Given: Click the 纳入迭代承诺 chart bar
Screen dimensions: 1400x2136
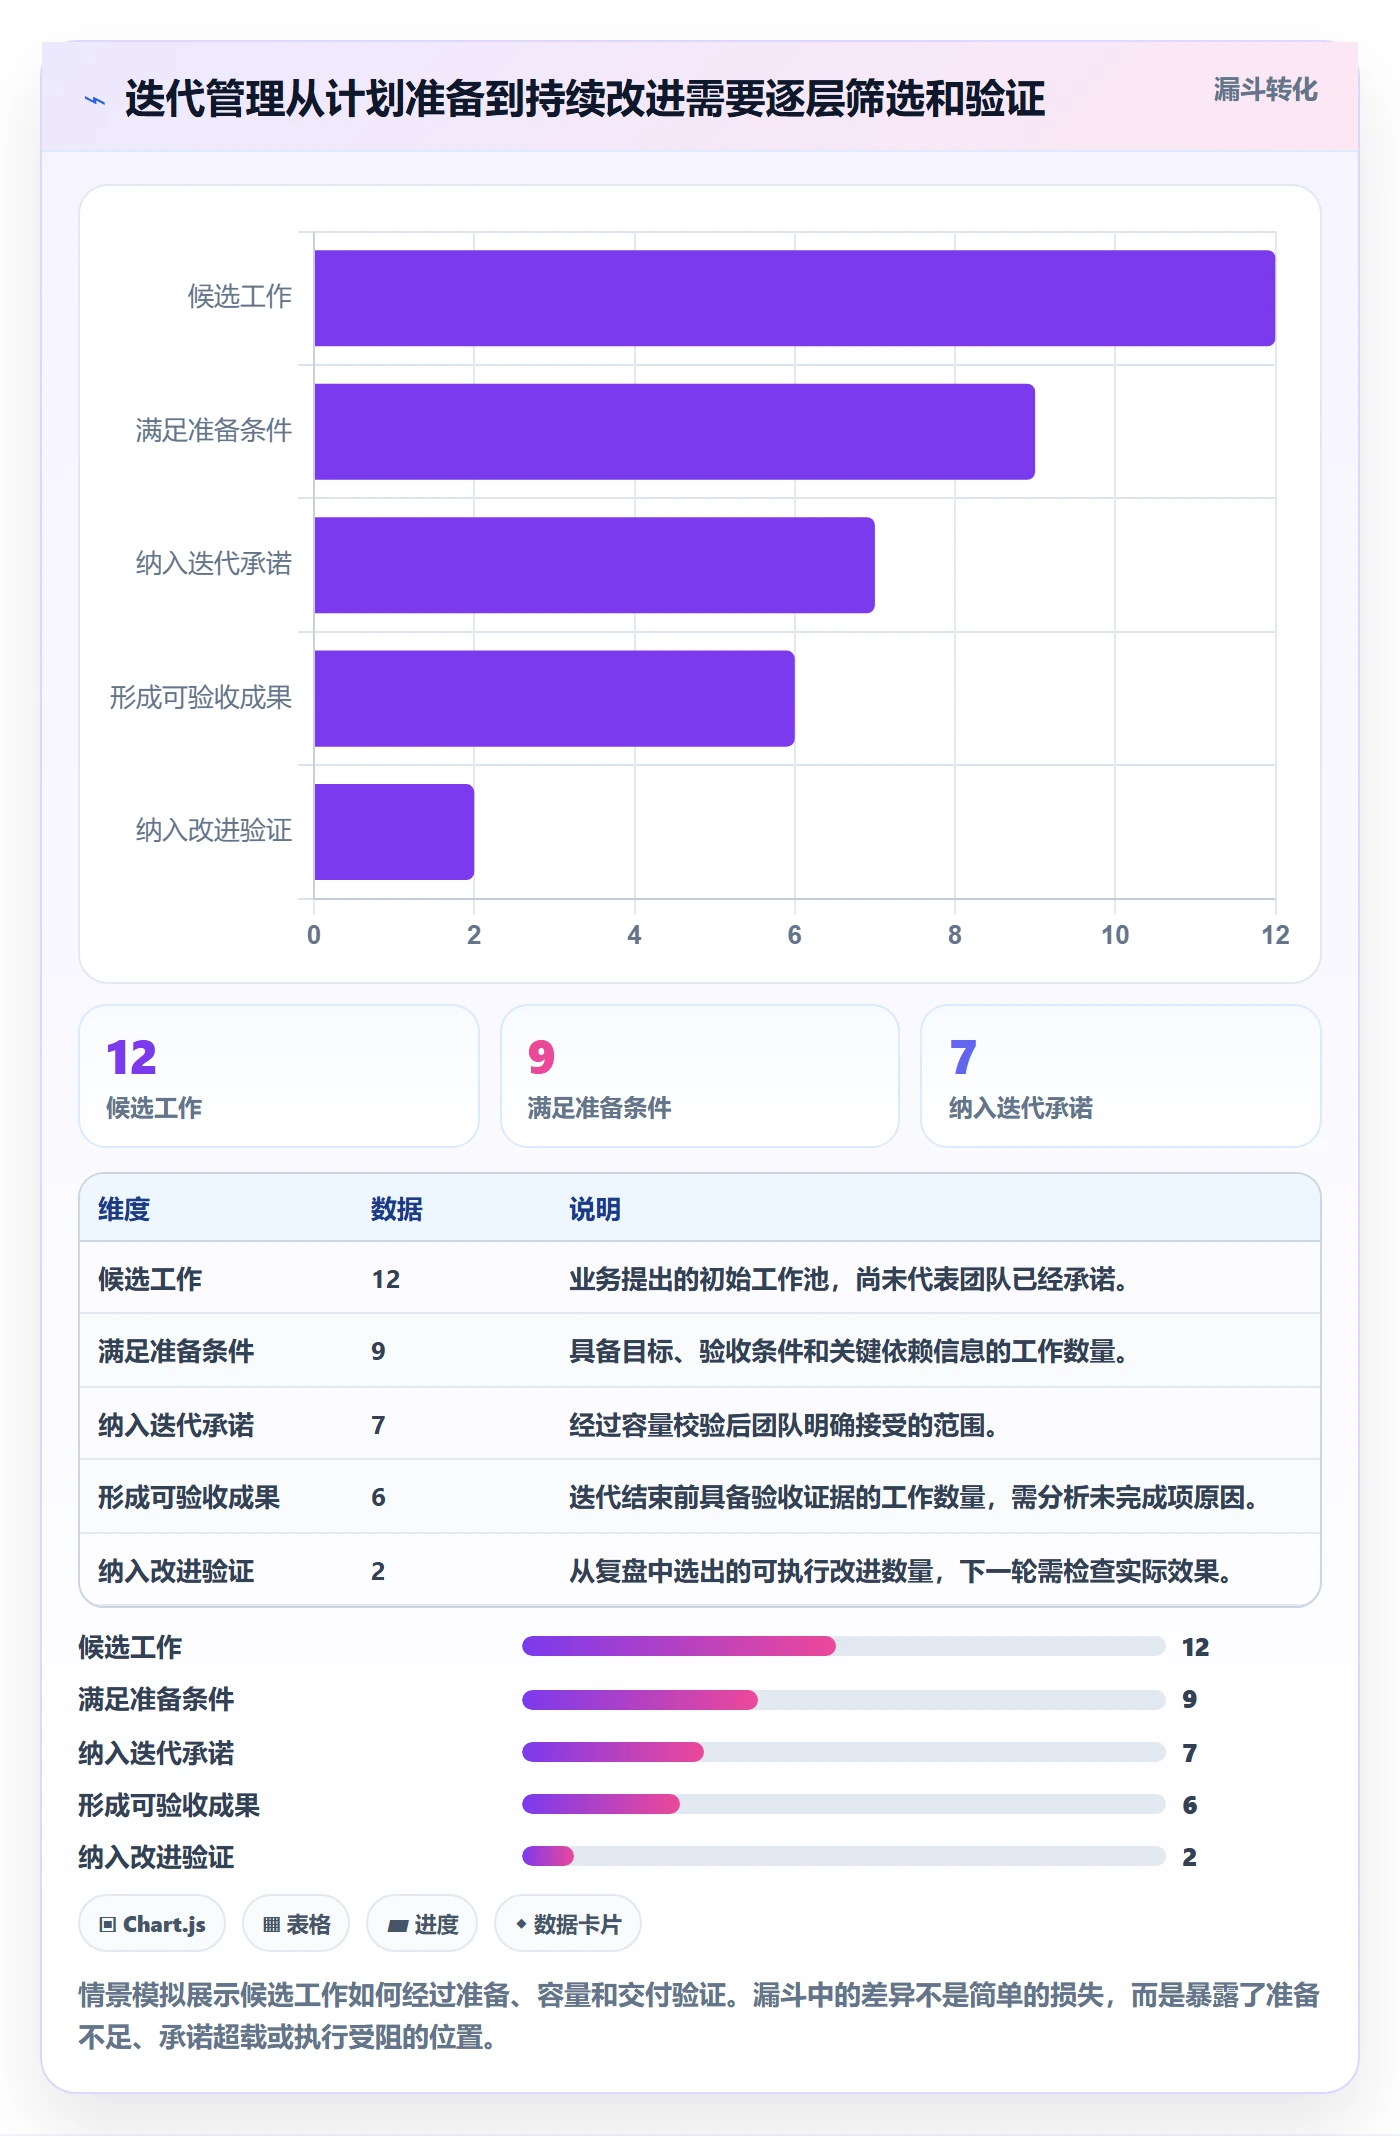Looking at the screenshot, I should [594, 565].
